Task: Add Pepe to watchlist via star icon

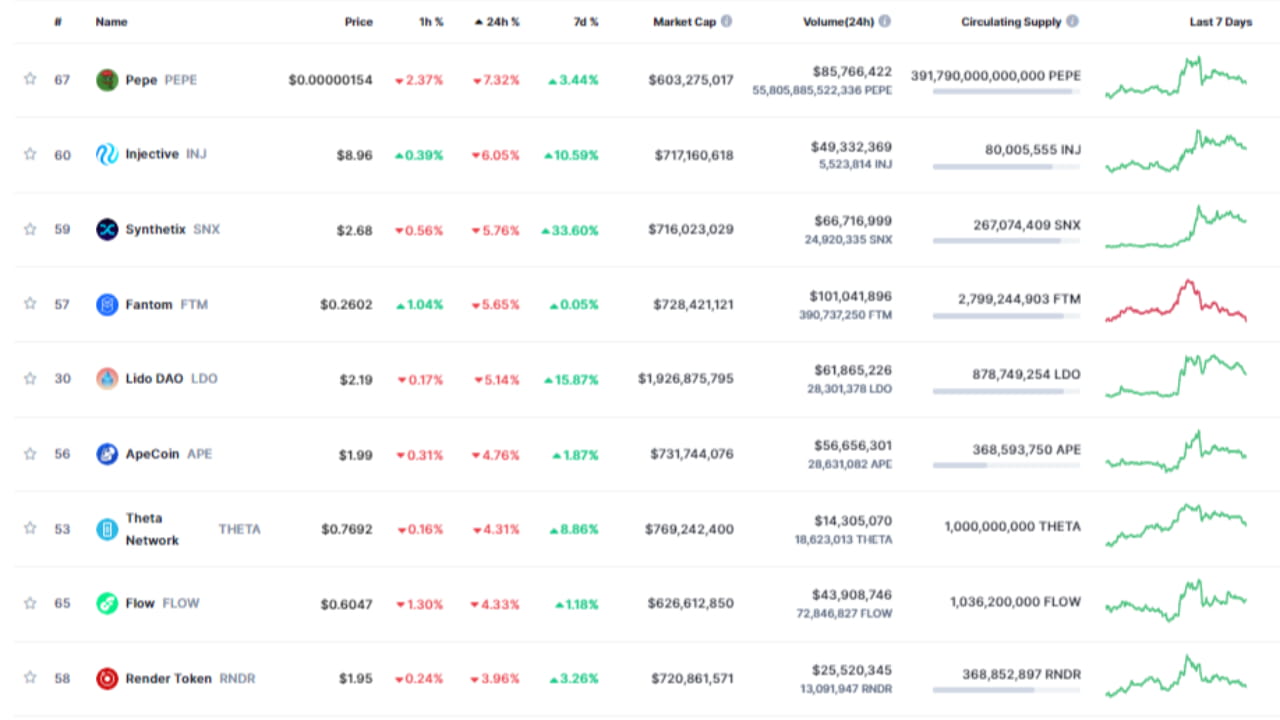Action: (30, 79)
